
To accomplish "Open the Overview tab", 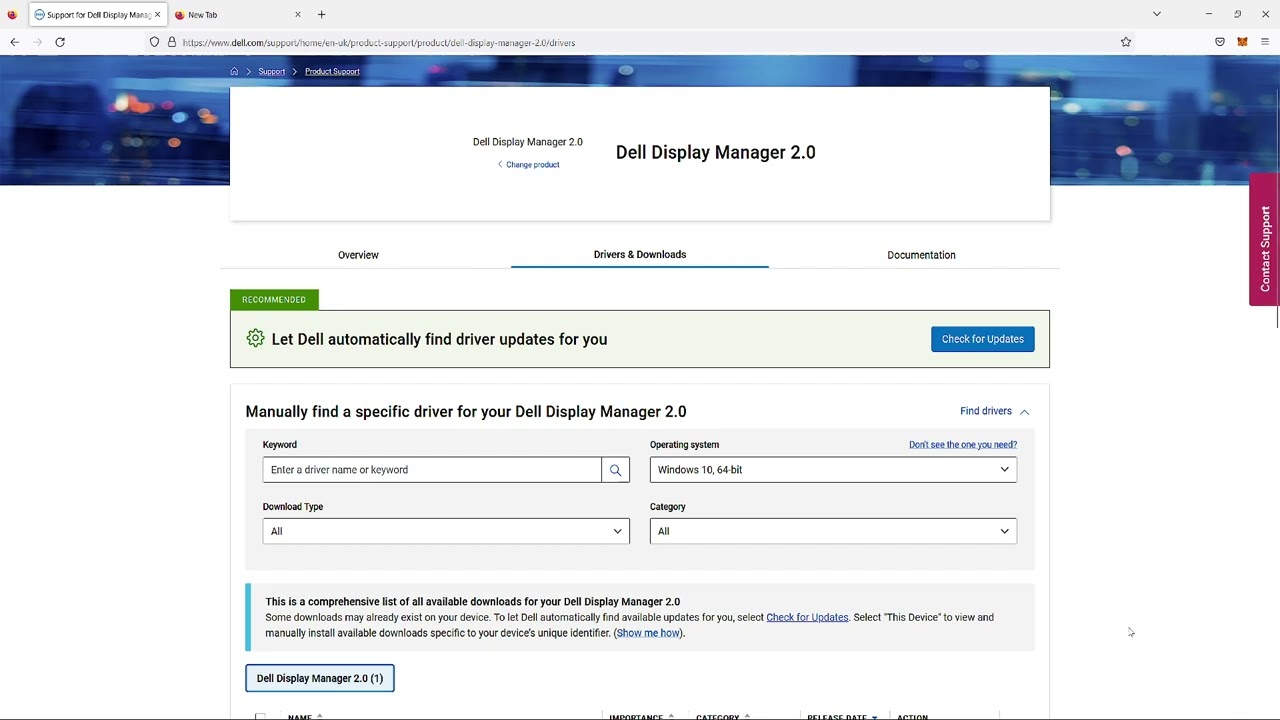I will coord(358,255).
